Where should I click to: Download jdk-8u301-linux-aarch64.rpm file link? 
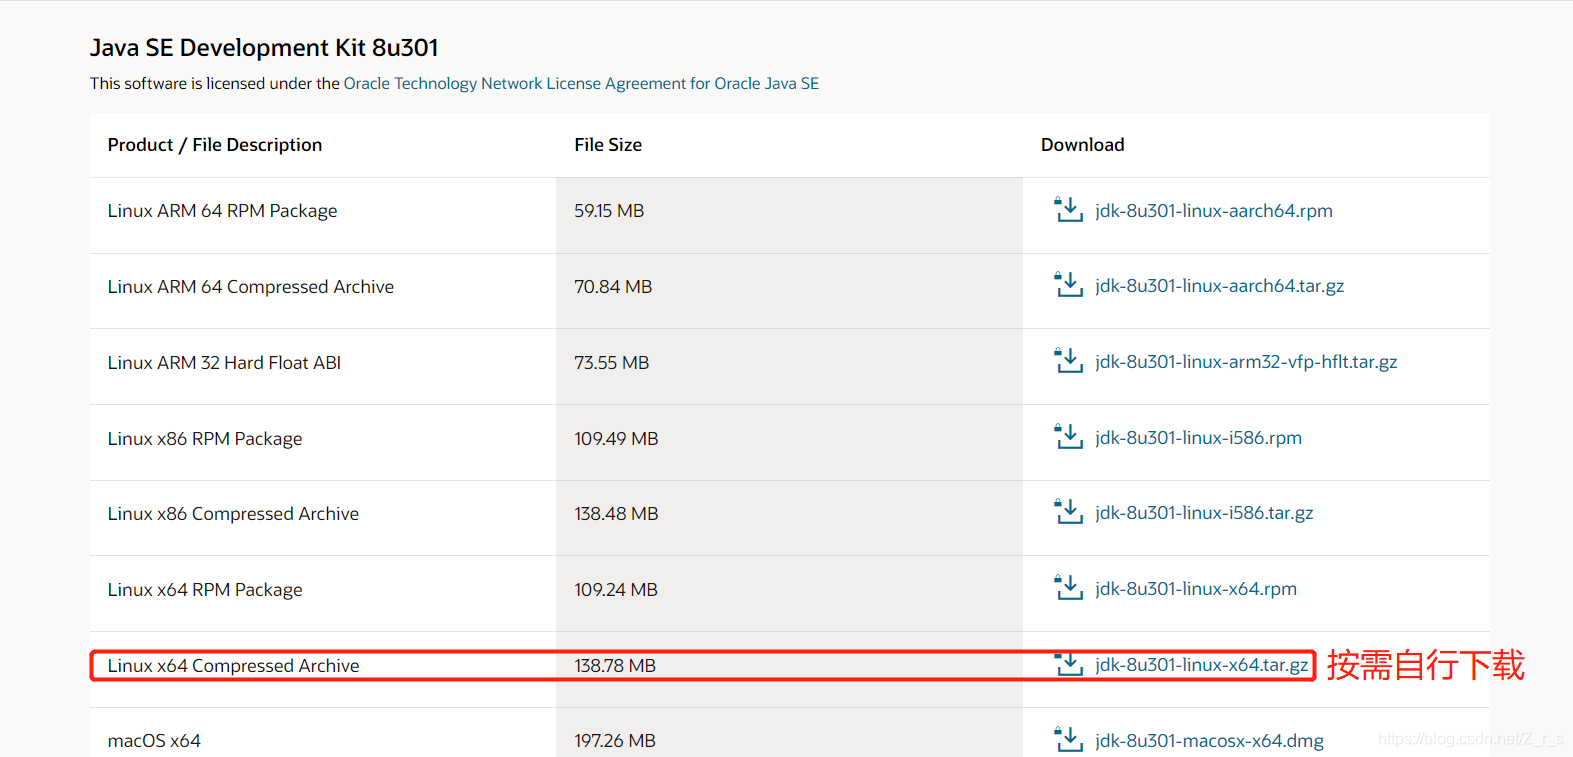1214,210
